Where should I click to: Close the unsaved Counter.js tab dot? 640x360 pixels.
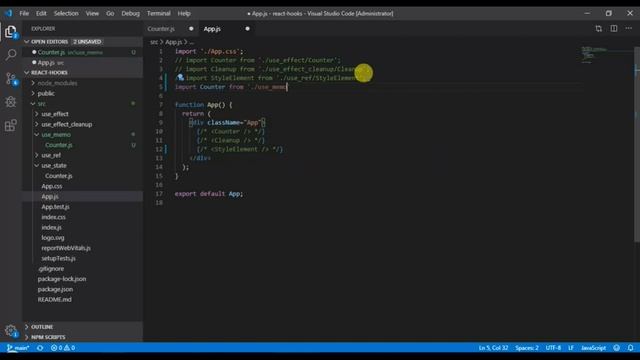click(x=191, y=29)
